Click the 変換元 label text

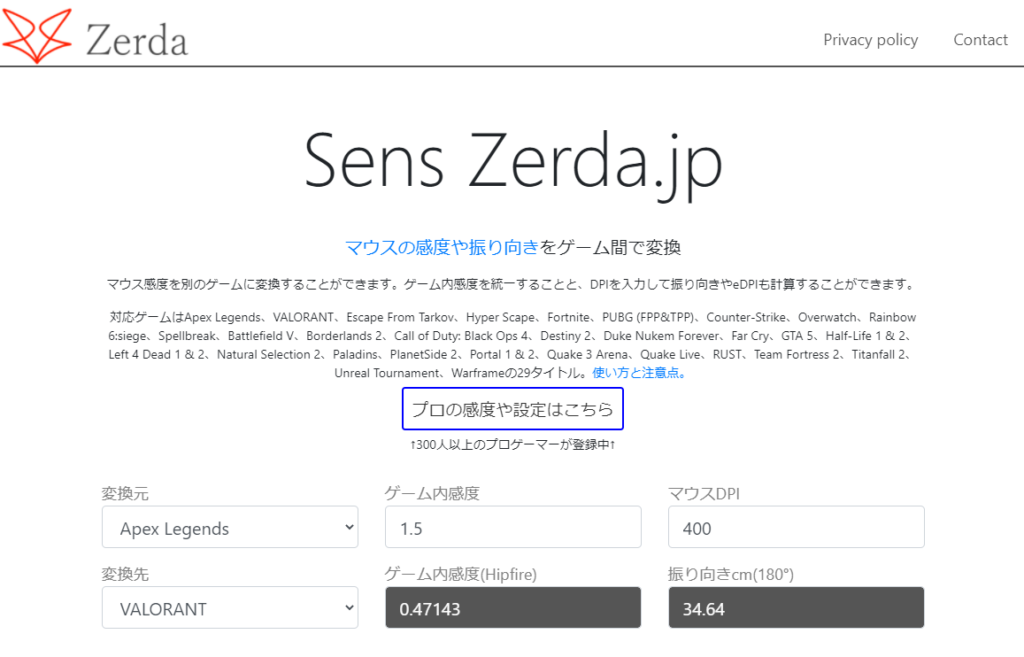point(126,493)
